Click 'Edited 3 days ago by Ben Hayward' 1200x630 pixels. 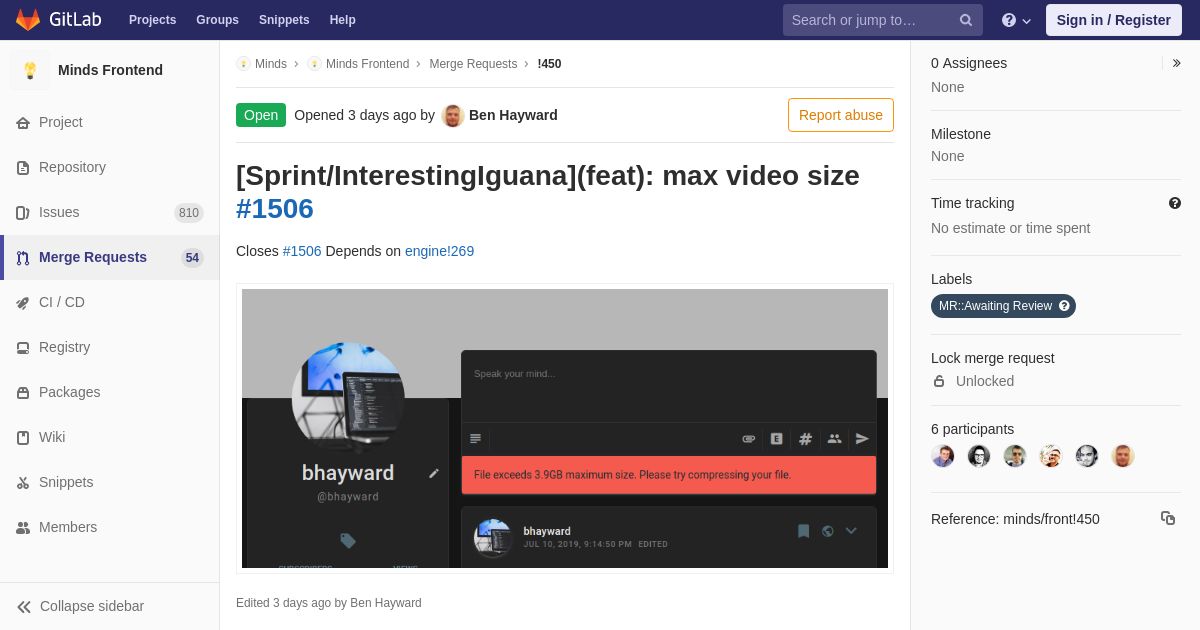[329, 603]
